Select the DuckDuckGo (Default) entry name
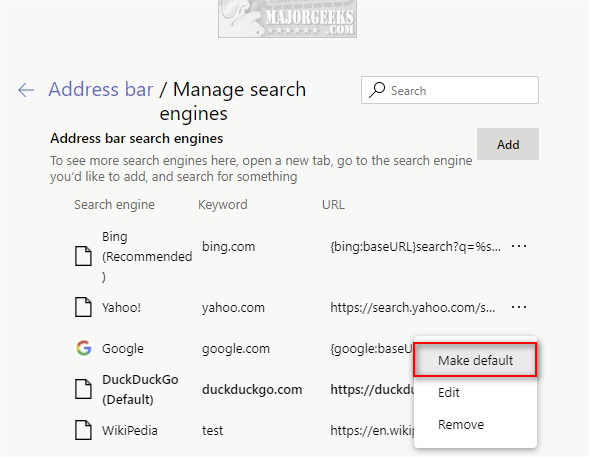 point(140,389)
